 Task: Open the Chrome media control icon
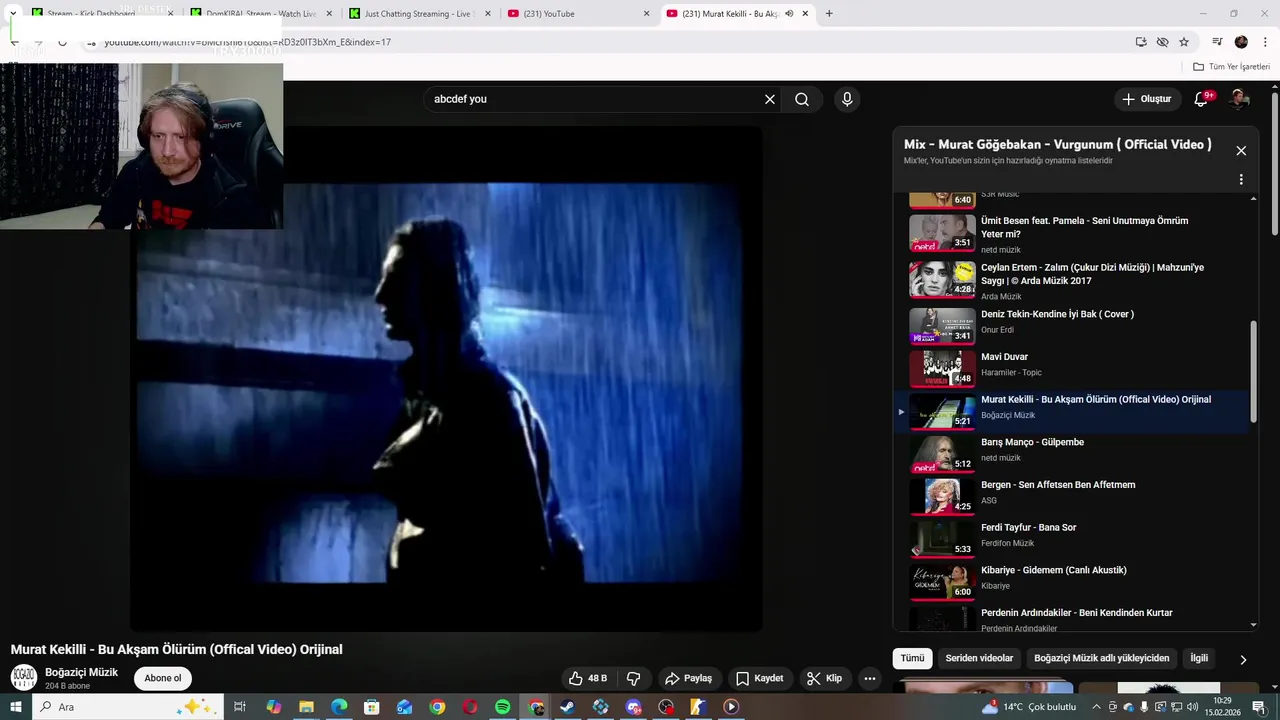(1217, 42)
